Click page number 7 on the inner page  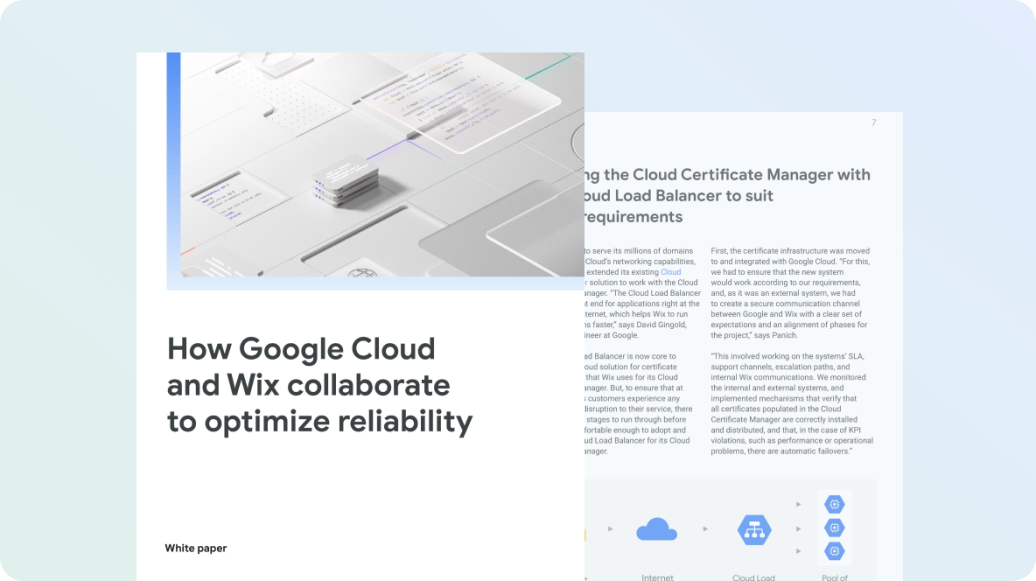tap(873, 122)
